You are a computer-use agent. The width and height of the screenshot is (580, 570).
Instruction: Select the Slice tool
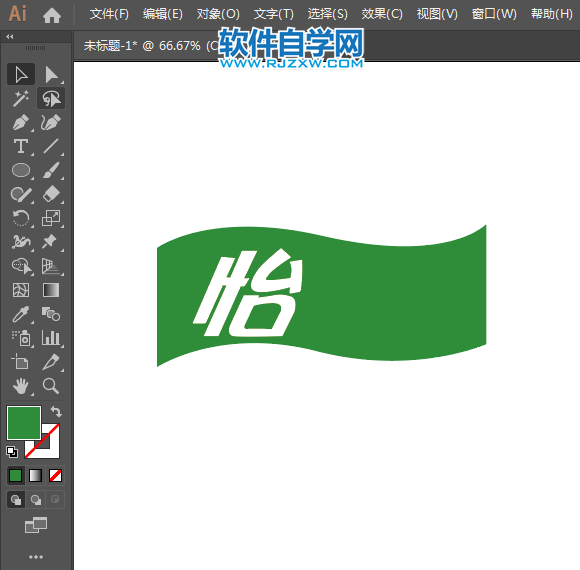[51, 362]
